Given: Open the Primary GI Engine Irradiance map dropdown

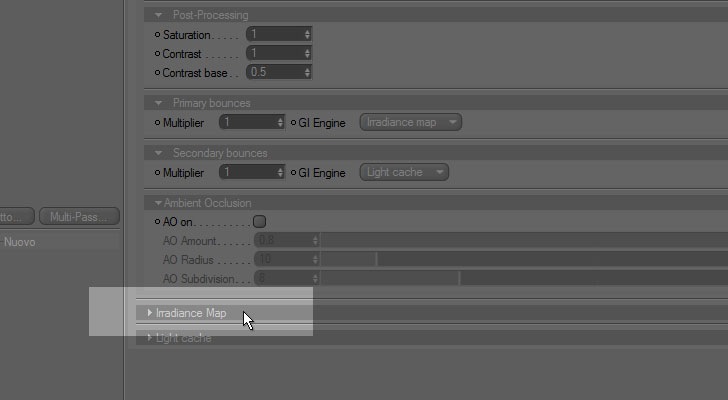Looking at the screenshot, I should (410, 123).
